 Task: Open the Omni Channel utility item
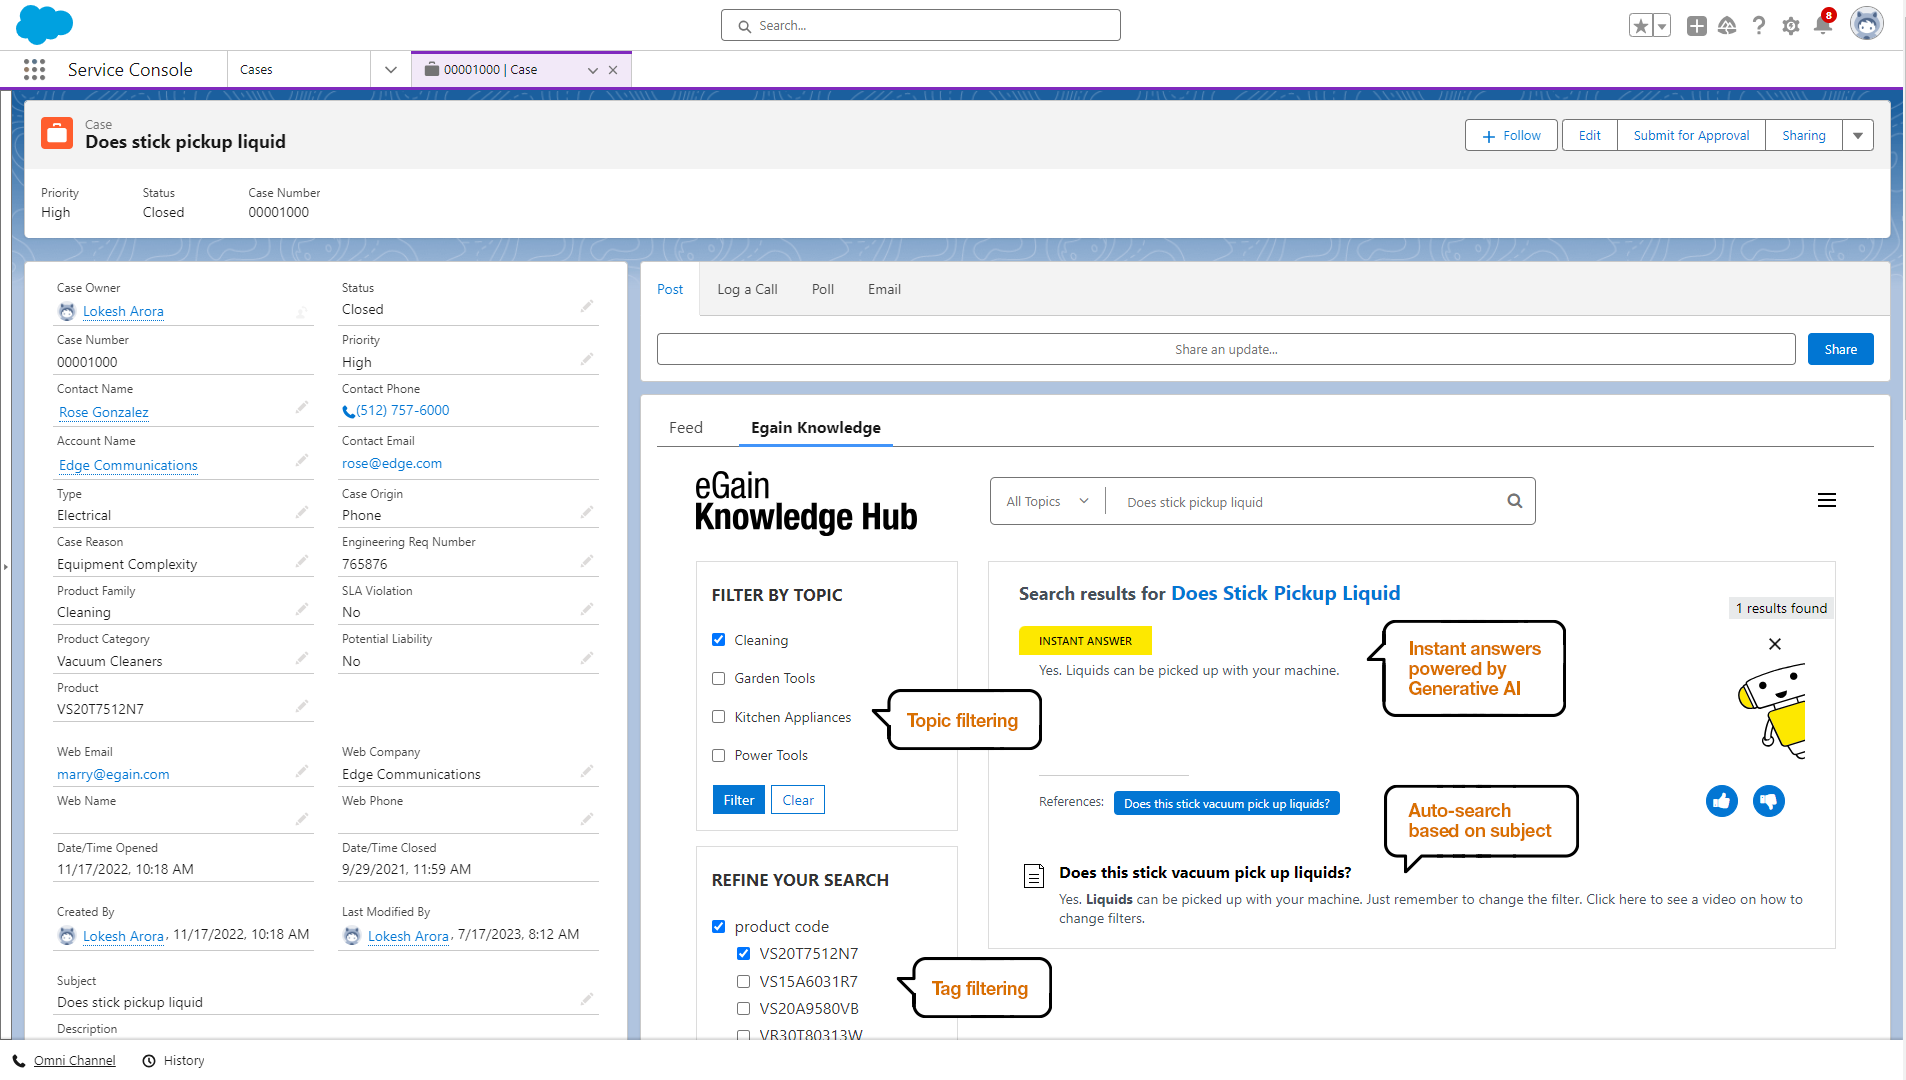click(64, 1060)
